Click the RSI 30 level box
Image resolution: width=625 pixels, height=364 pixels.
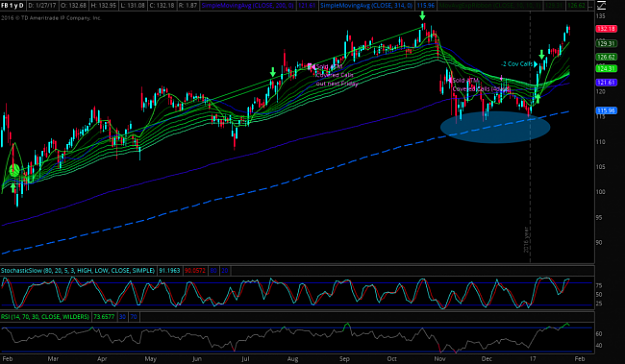122,317
